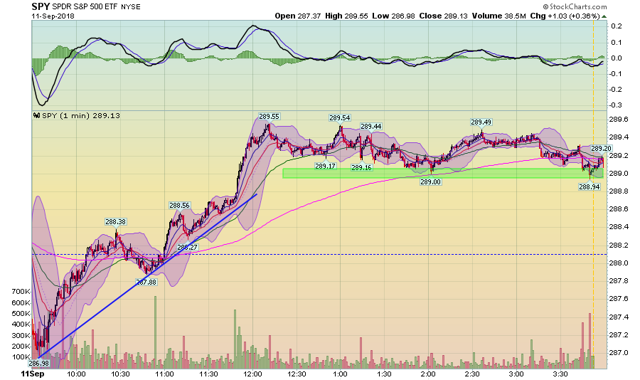Click the bold SPY ticker symbol title

40,7
